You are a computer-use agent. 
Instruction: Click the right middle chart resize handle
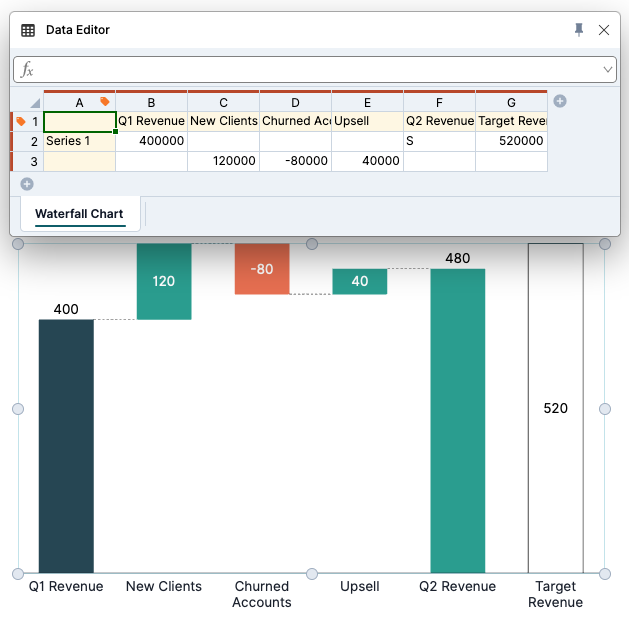(605, 409)
